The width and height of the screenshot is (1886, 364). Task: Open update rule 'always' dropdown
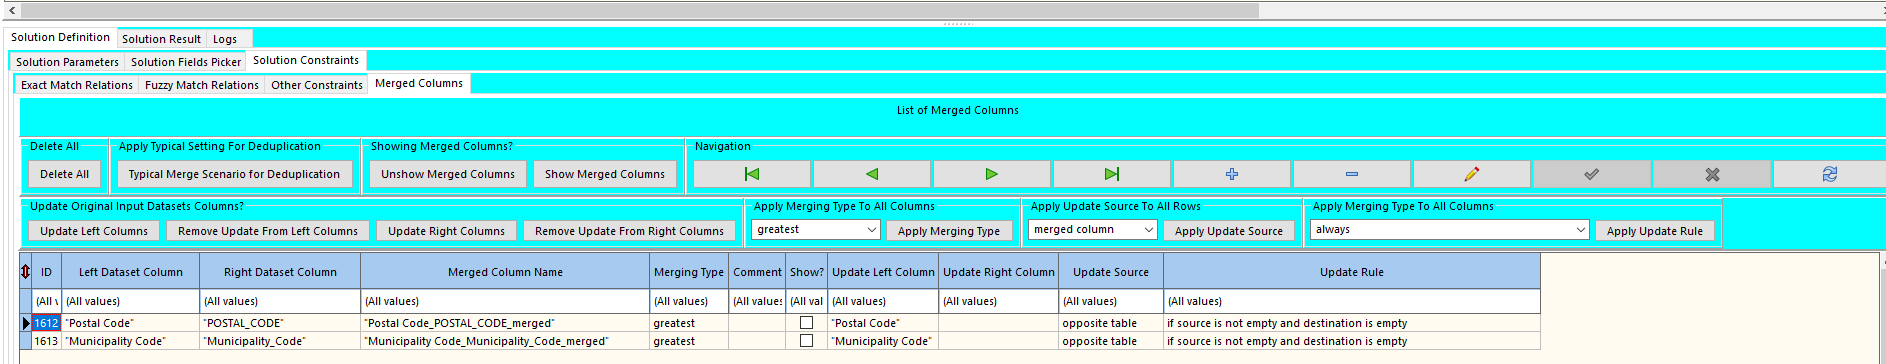[x=1581, y=230]
